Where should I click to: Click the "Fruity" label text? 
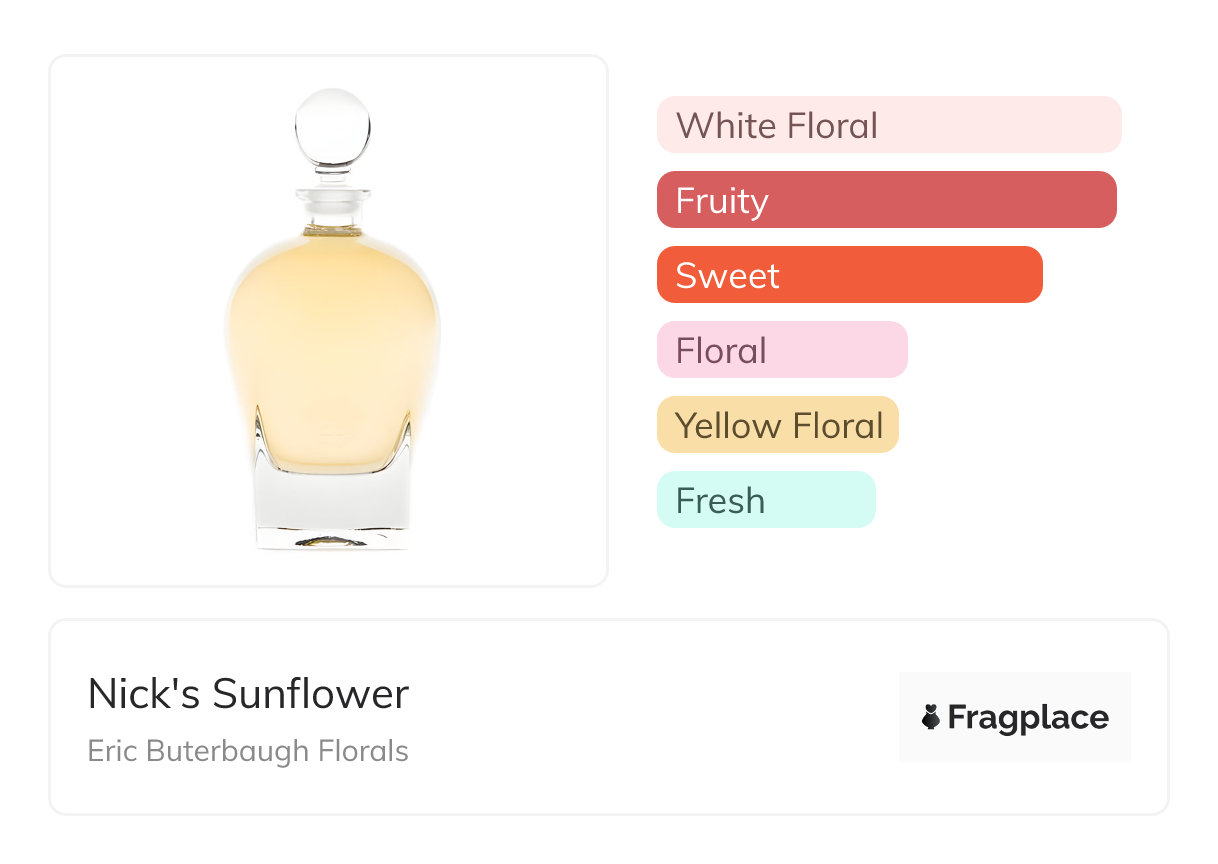(722, 201)
